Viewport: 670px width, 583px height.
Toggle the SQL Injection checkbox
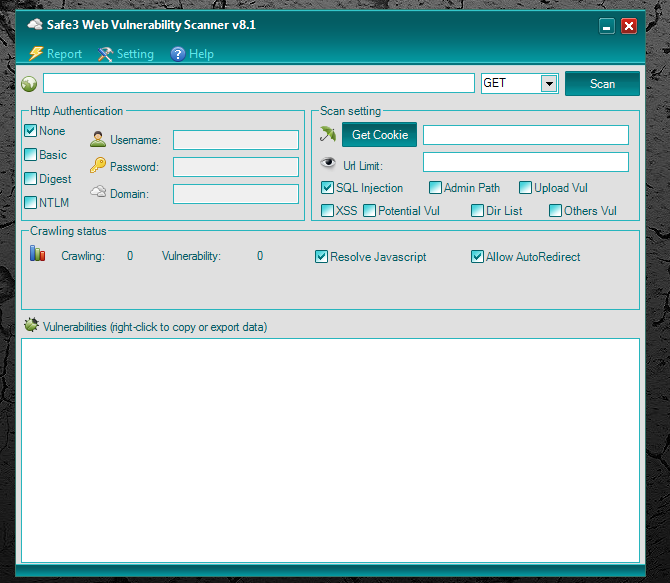(327, 188)
